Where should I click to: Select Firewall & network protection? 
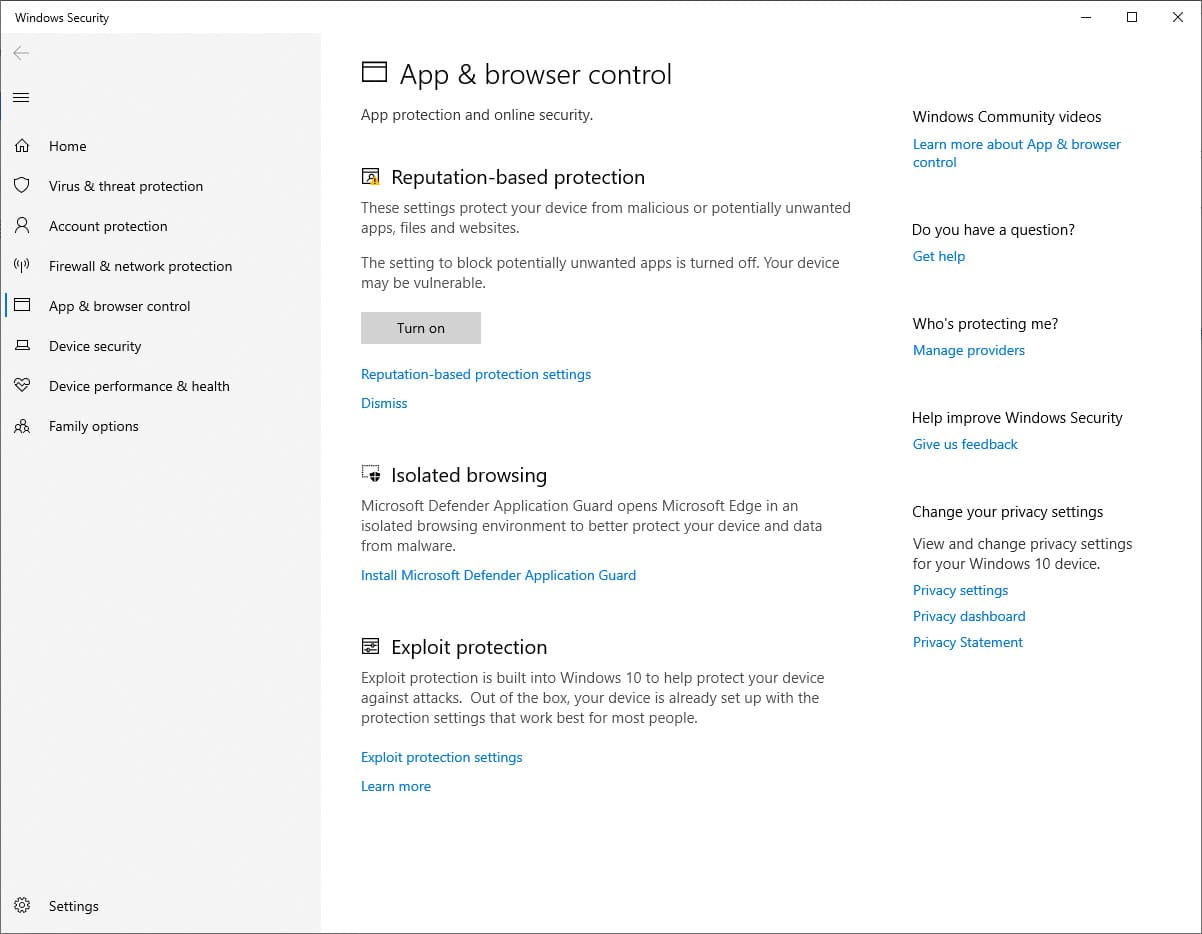click(140, 266)
